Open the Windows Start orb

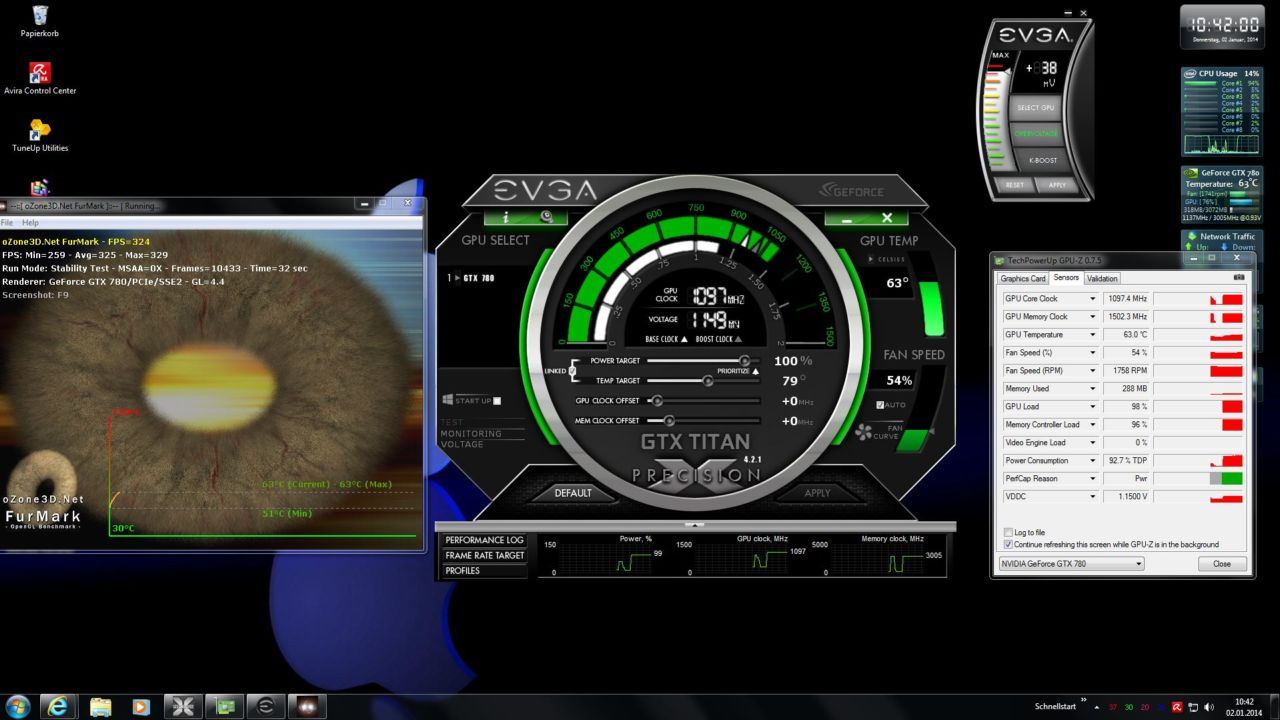coord(17,706)
